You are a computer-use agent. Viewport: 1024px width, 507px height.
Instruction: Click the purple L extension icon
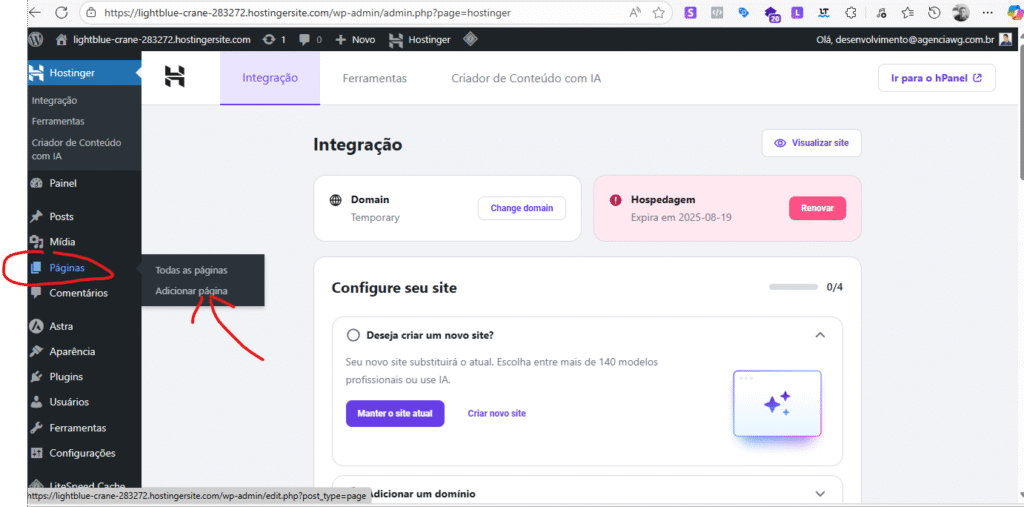[x=797, y=12]
